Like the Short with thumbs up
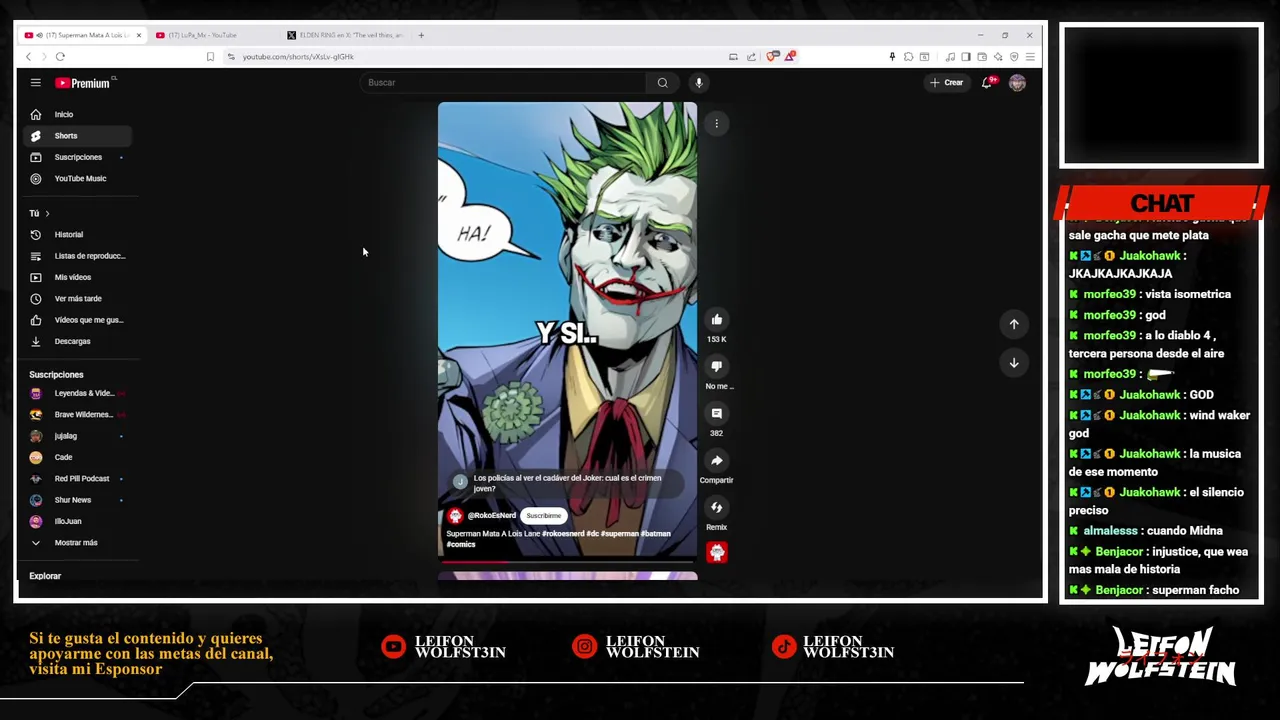This screenshot has width=1280, height=720. pos(716,320)
